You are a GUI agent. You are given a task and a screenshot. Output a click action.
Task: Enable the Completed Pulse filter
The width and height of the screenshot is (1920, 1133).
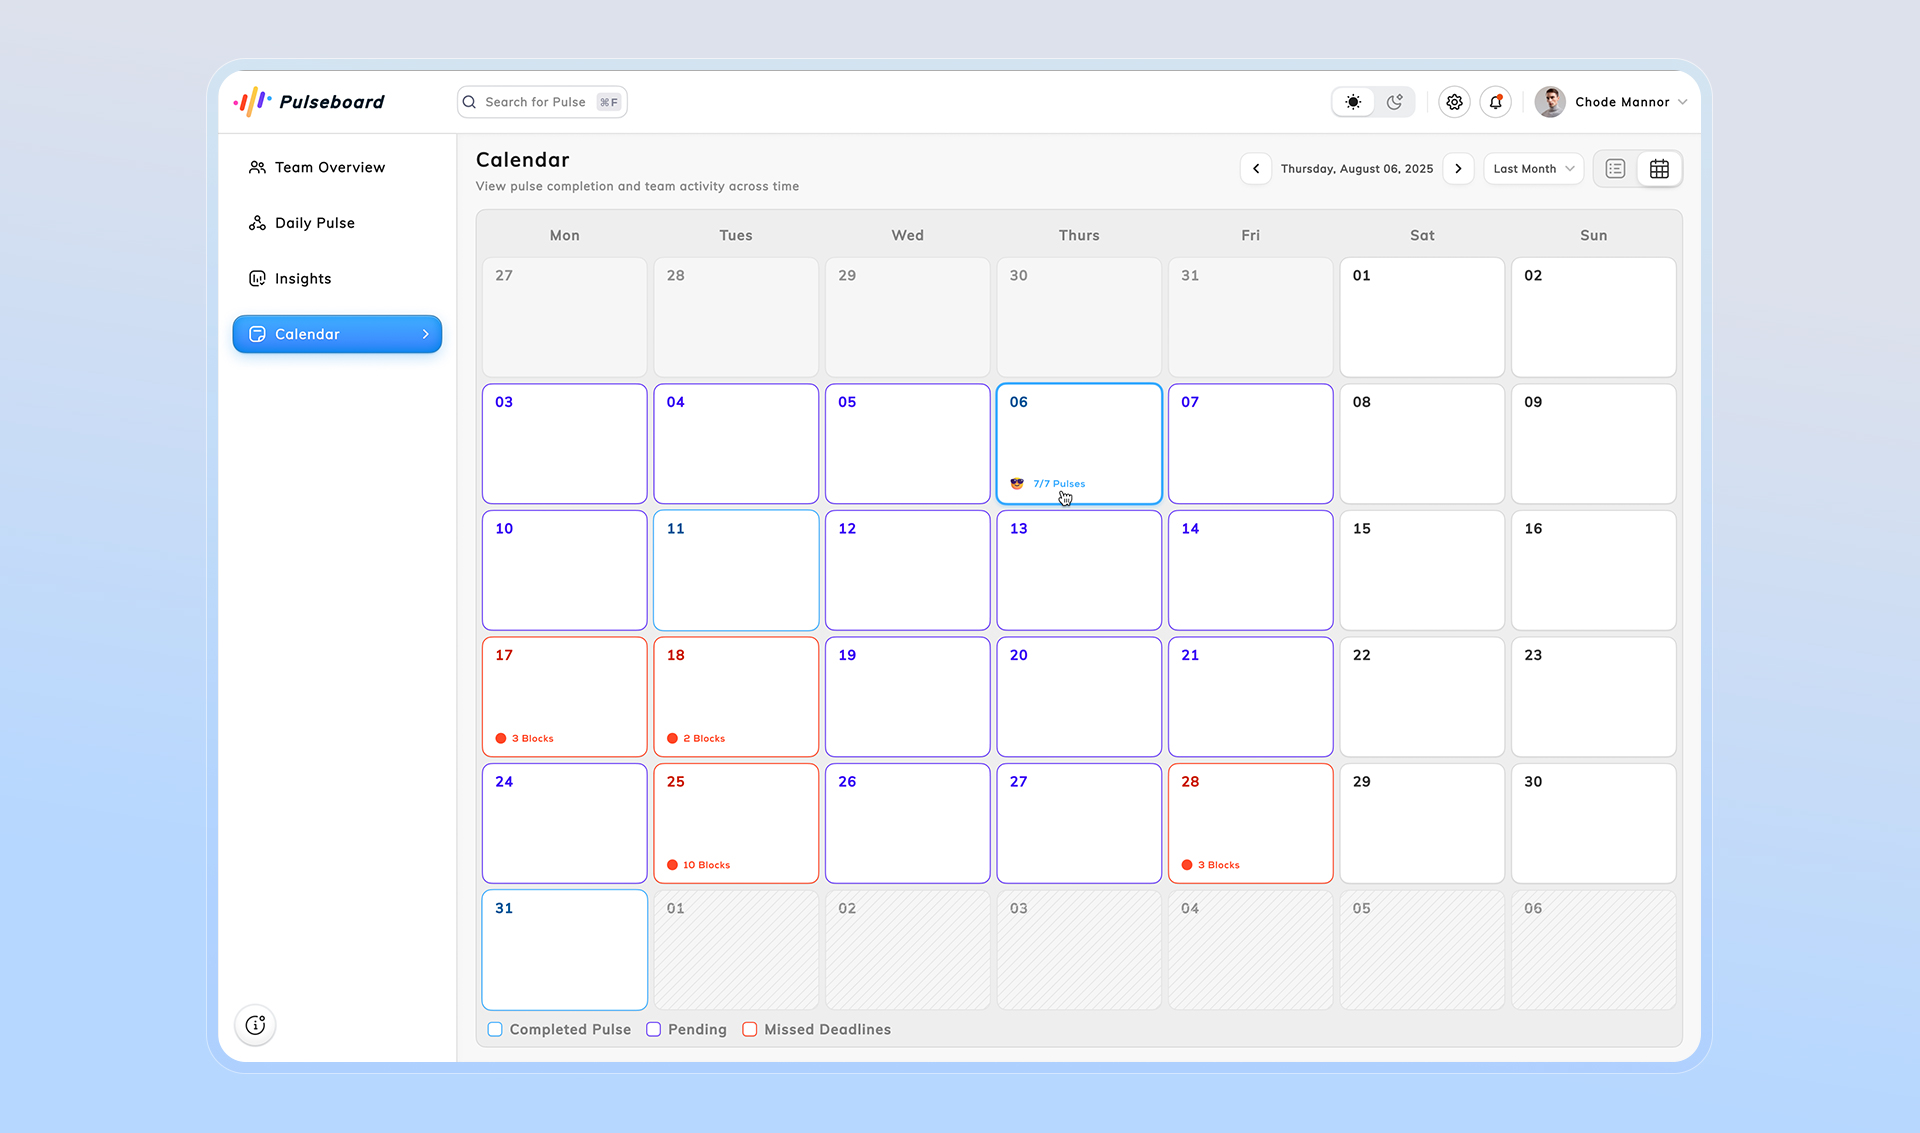pos(495,1029)
